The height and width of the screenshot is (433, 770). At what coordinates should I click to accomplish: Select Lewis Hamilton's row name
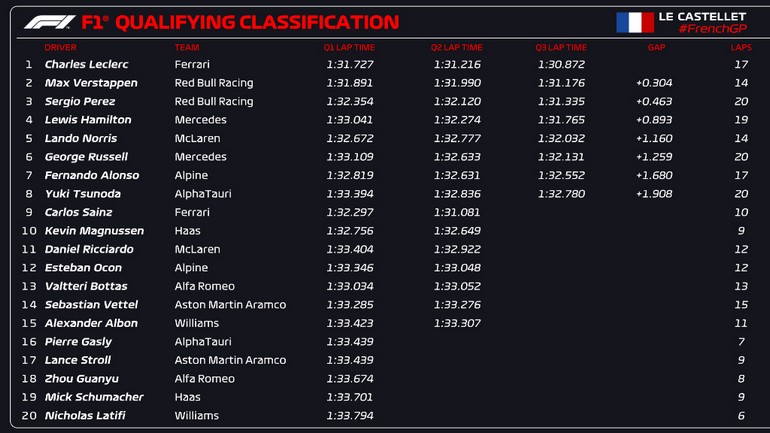click(x=87, y=120)
